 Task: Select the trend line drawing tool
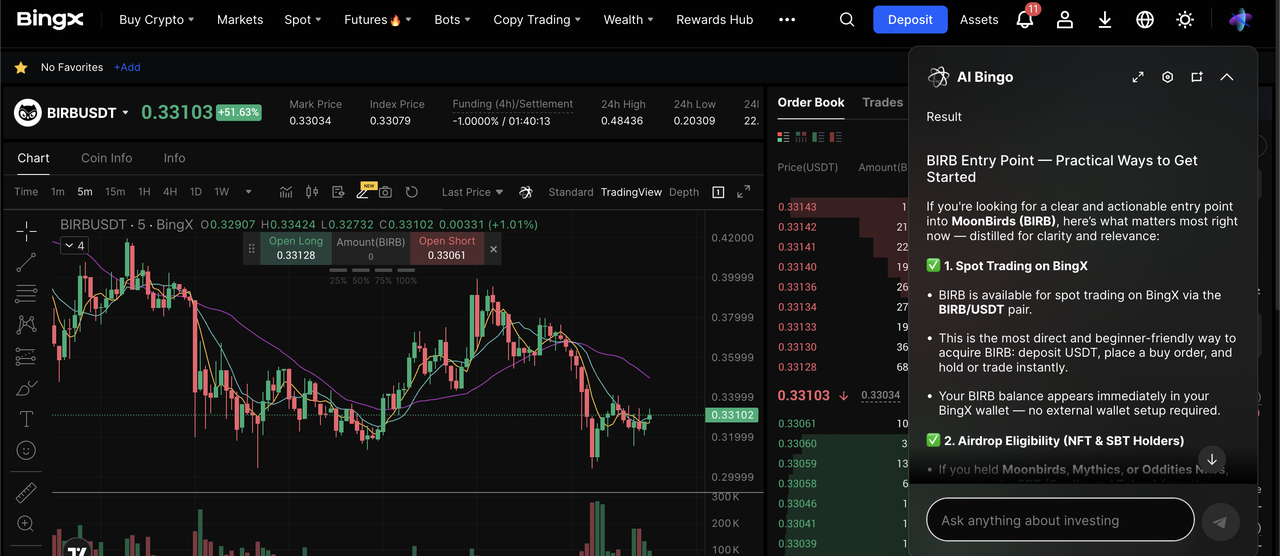pos(26,262)
